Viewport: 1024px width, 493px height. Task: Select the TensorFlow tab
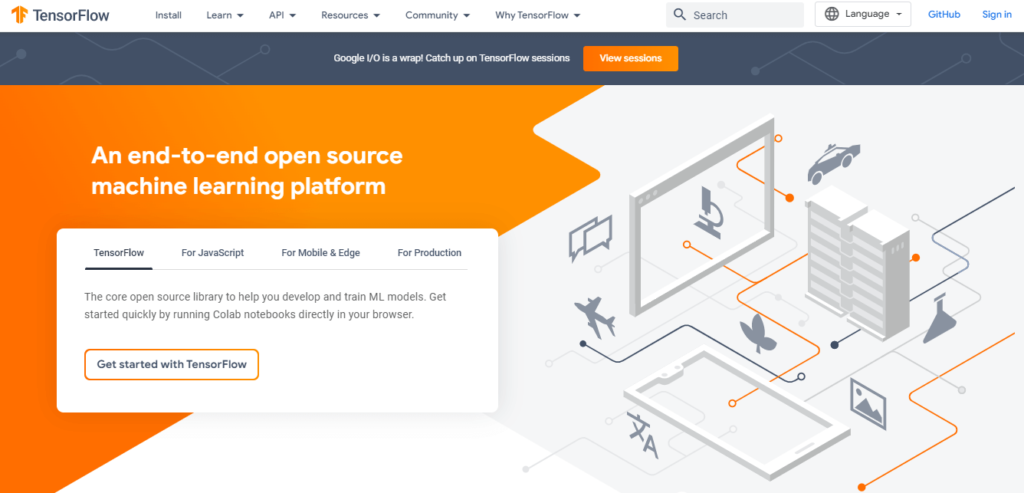(119, 253)
